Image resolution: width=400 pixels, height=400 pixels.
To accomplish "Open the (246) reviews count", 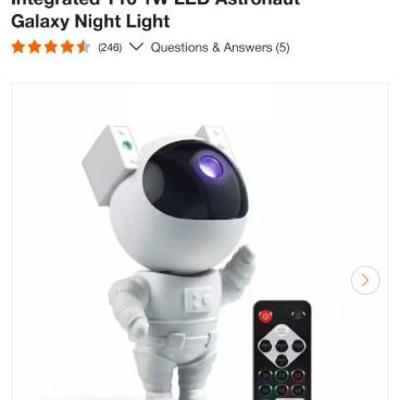I will pos(110,48).
